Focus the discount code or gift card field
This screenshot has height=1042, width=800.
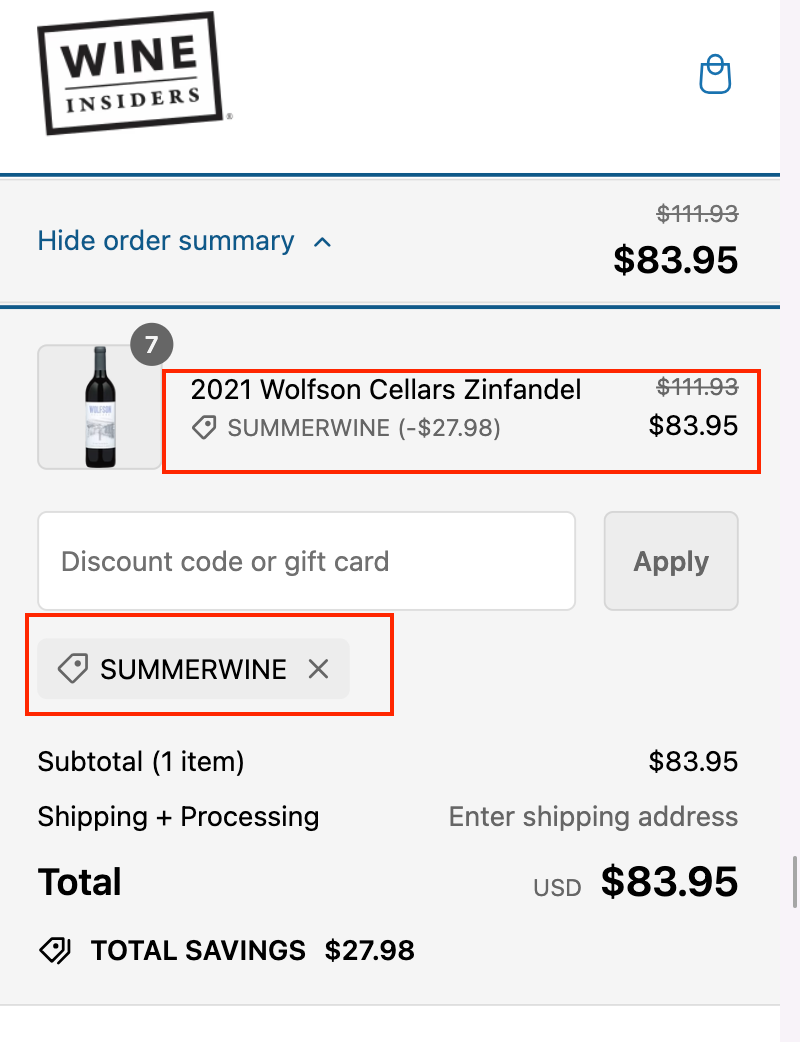pos(306,561)
